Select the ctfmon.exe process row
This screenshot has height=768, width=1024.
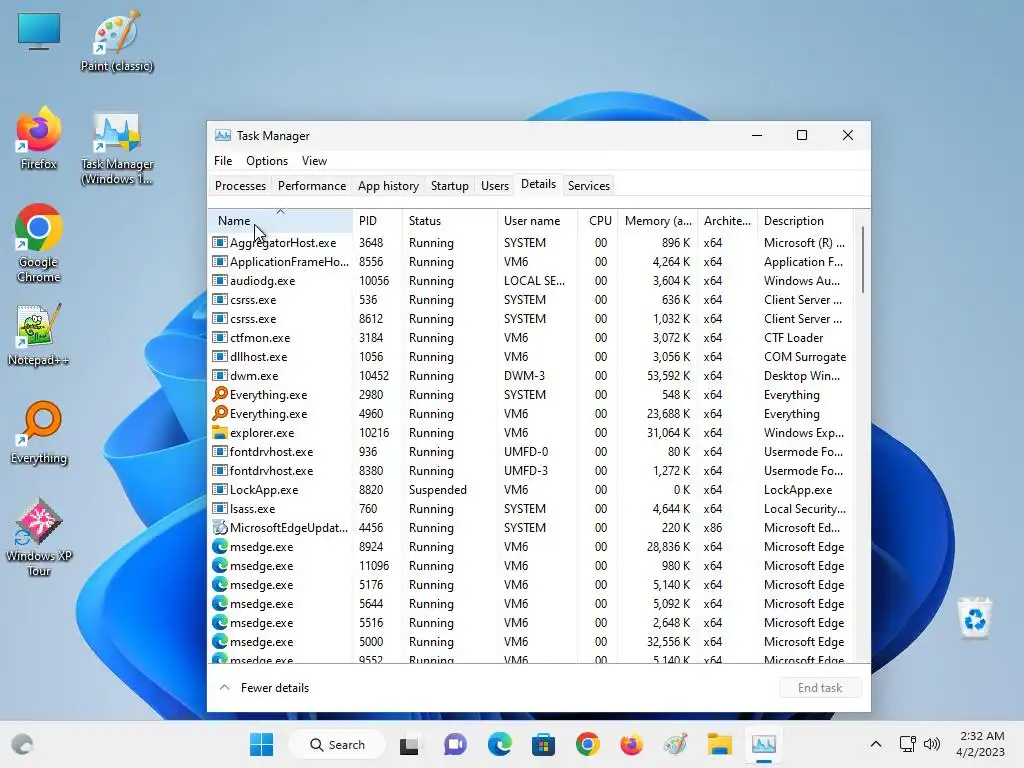[x=530, y=338]
